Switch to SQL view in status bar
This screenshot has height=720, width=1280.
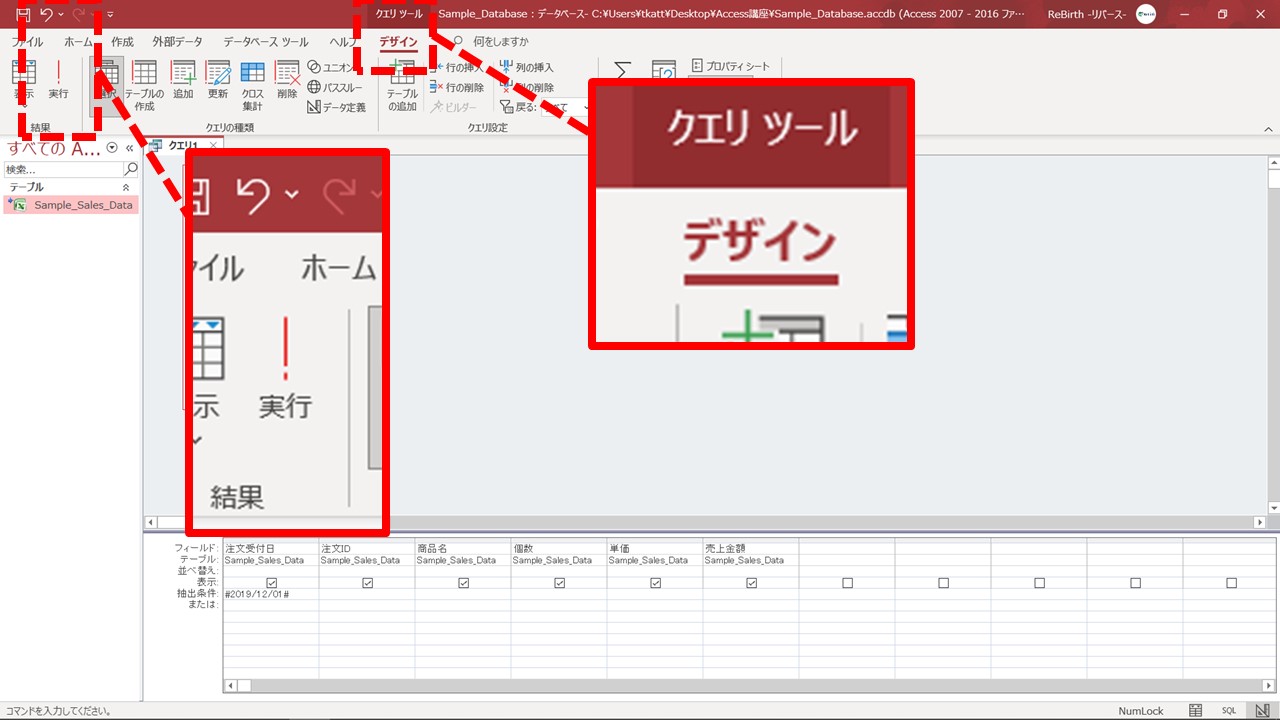(x=1228, y=710)
